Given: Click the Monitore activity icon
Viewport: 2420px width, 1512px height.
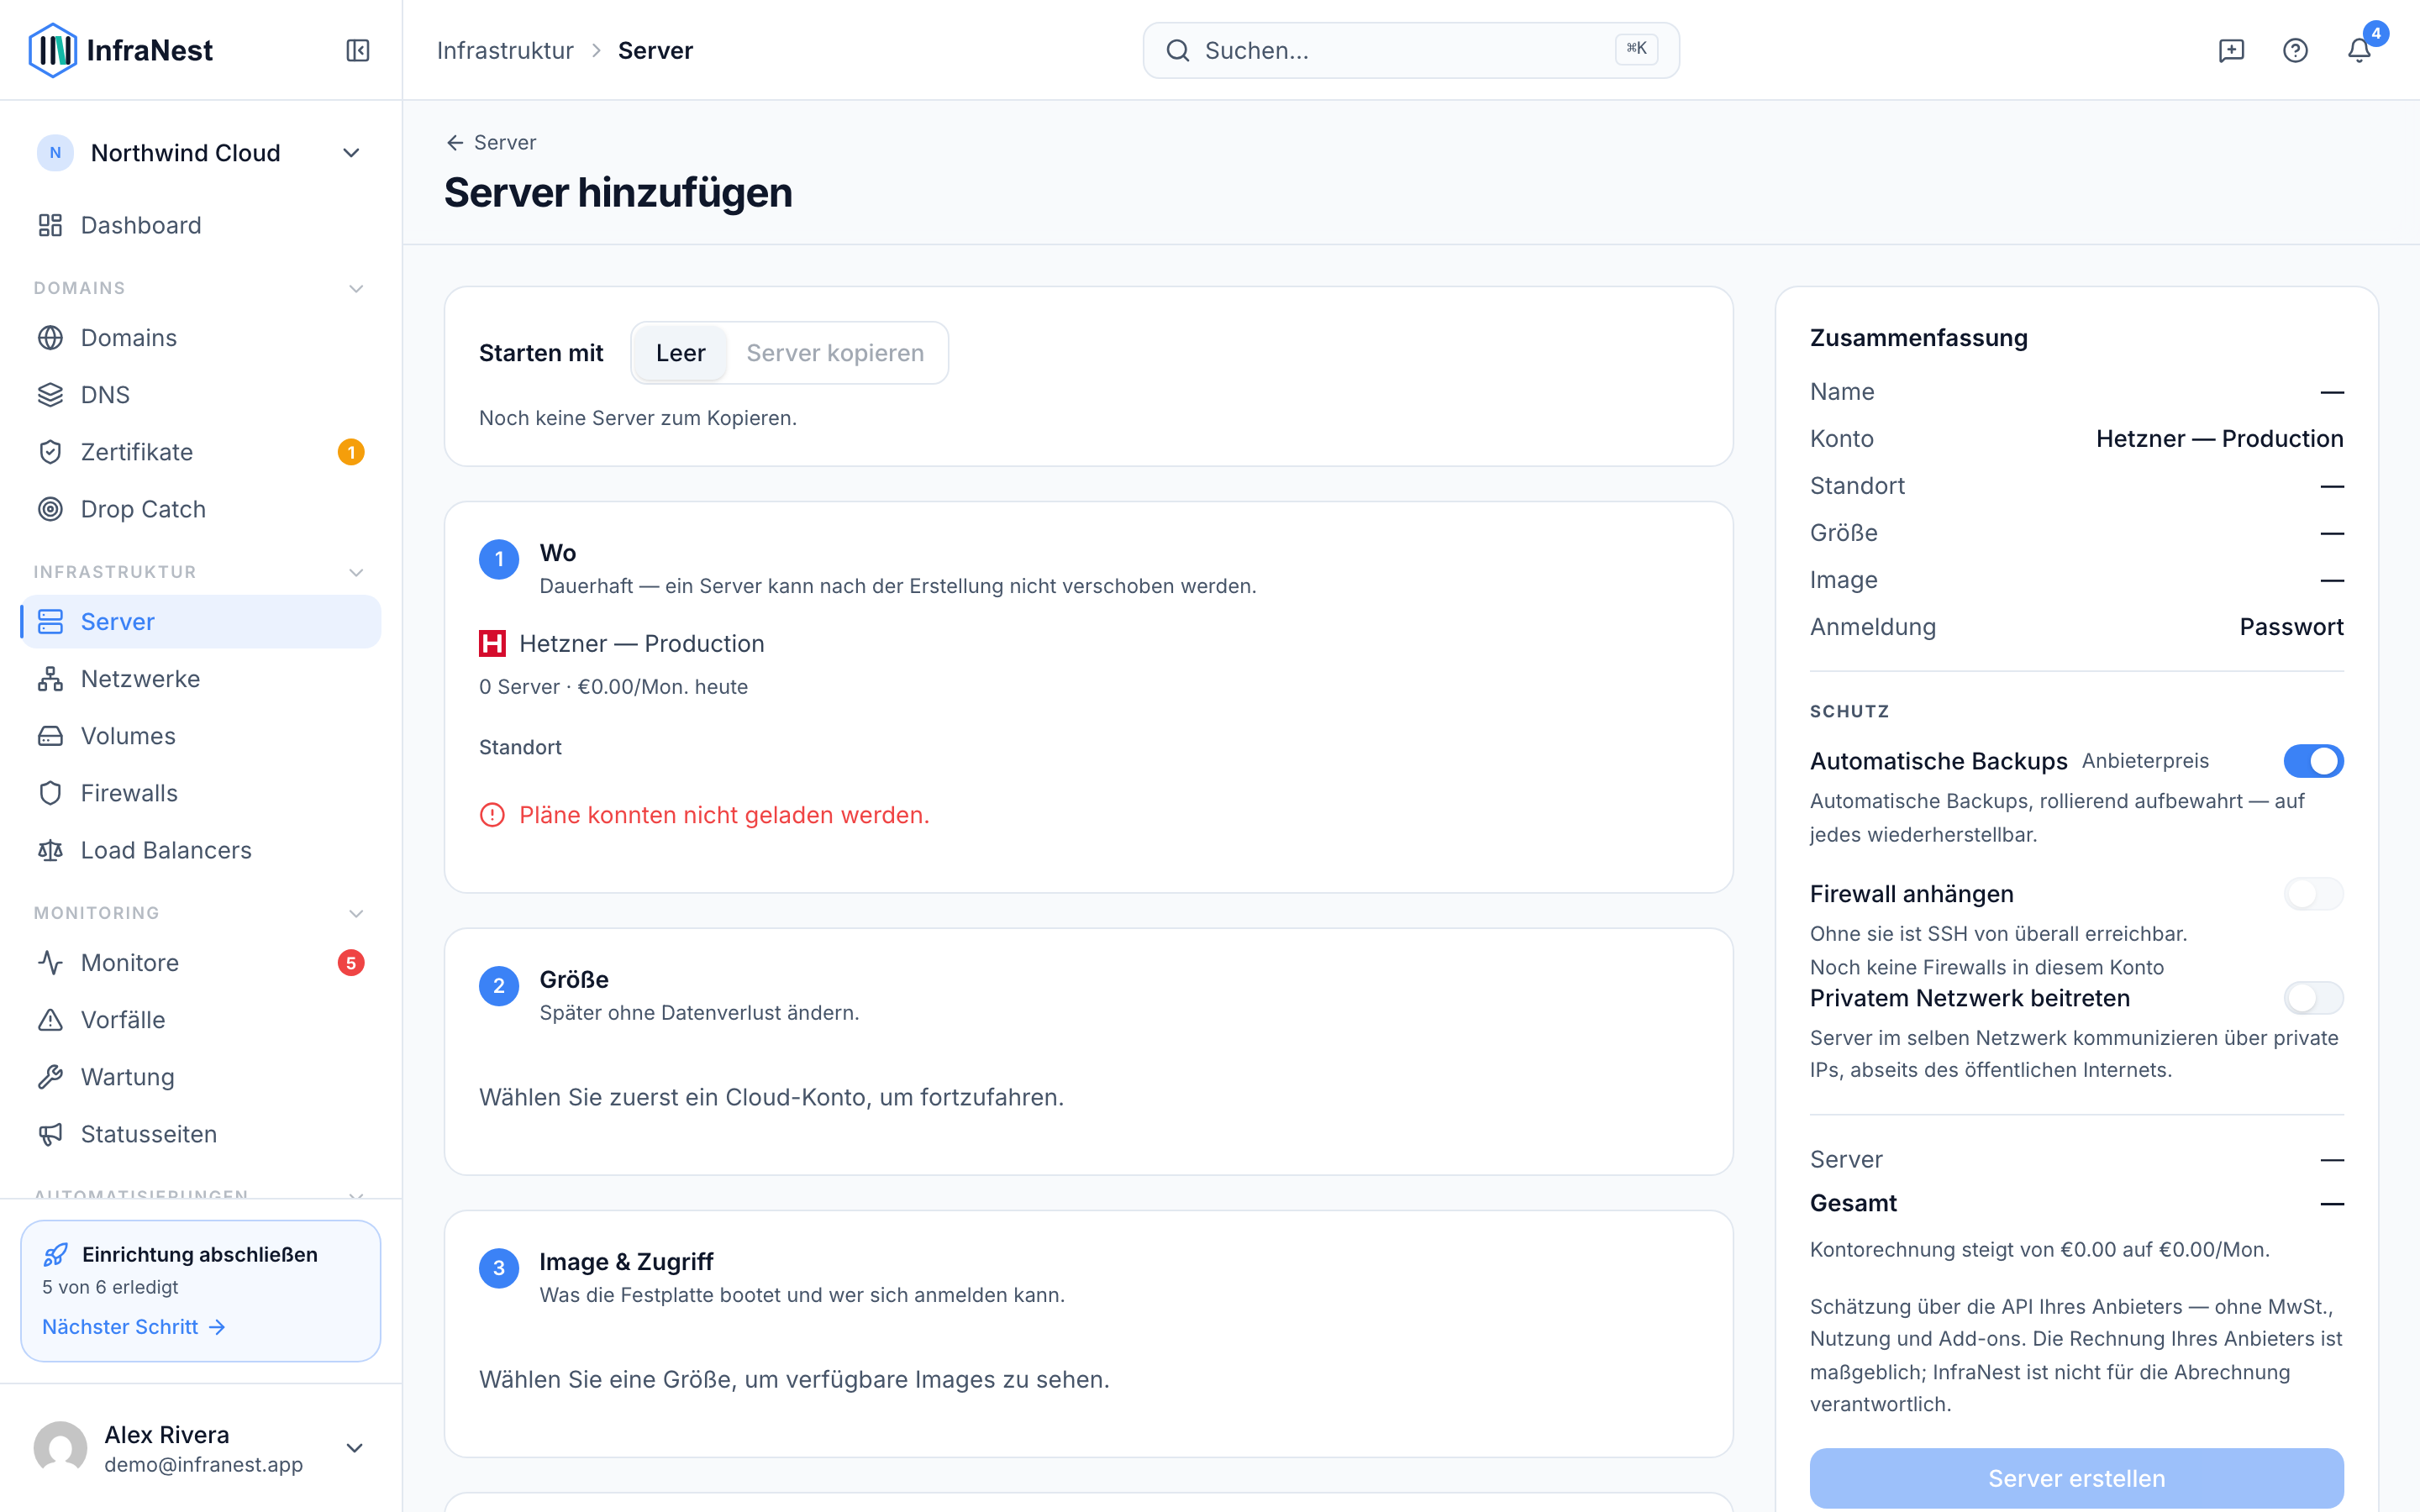Looking at the screenshot, I should pos(50,963).
